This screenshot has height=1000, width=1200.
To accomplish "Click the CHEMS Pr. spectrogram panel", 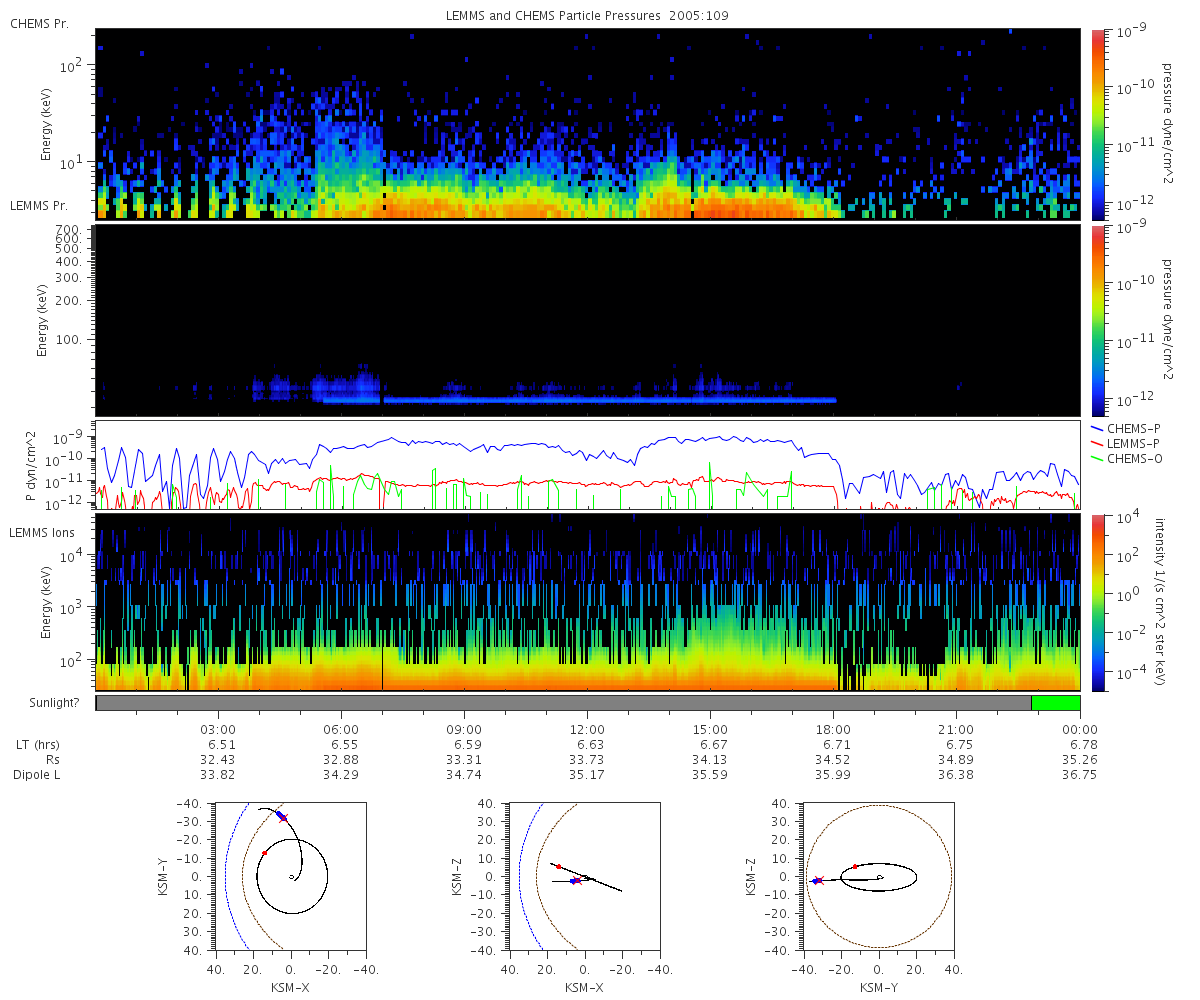I will (x=588, y=124).
